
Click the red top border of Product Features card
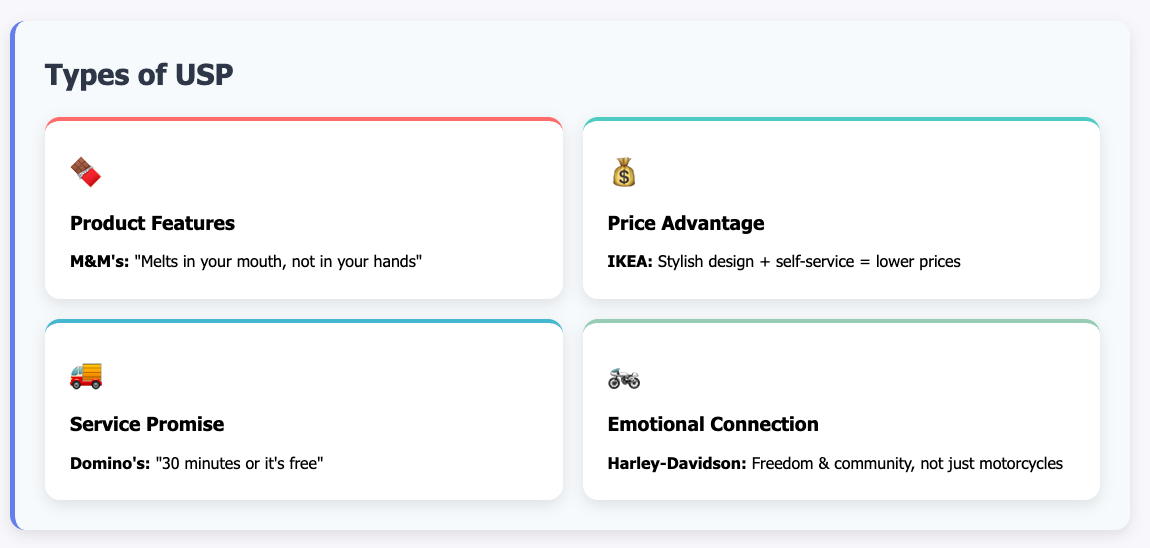tap(304, 119)
